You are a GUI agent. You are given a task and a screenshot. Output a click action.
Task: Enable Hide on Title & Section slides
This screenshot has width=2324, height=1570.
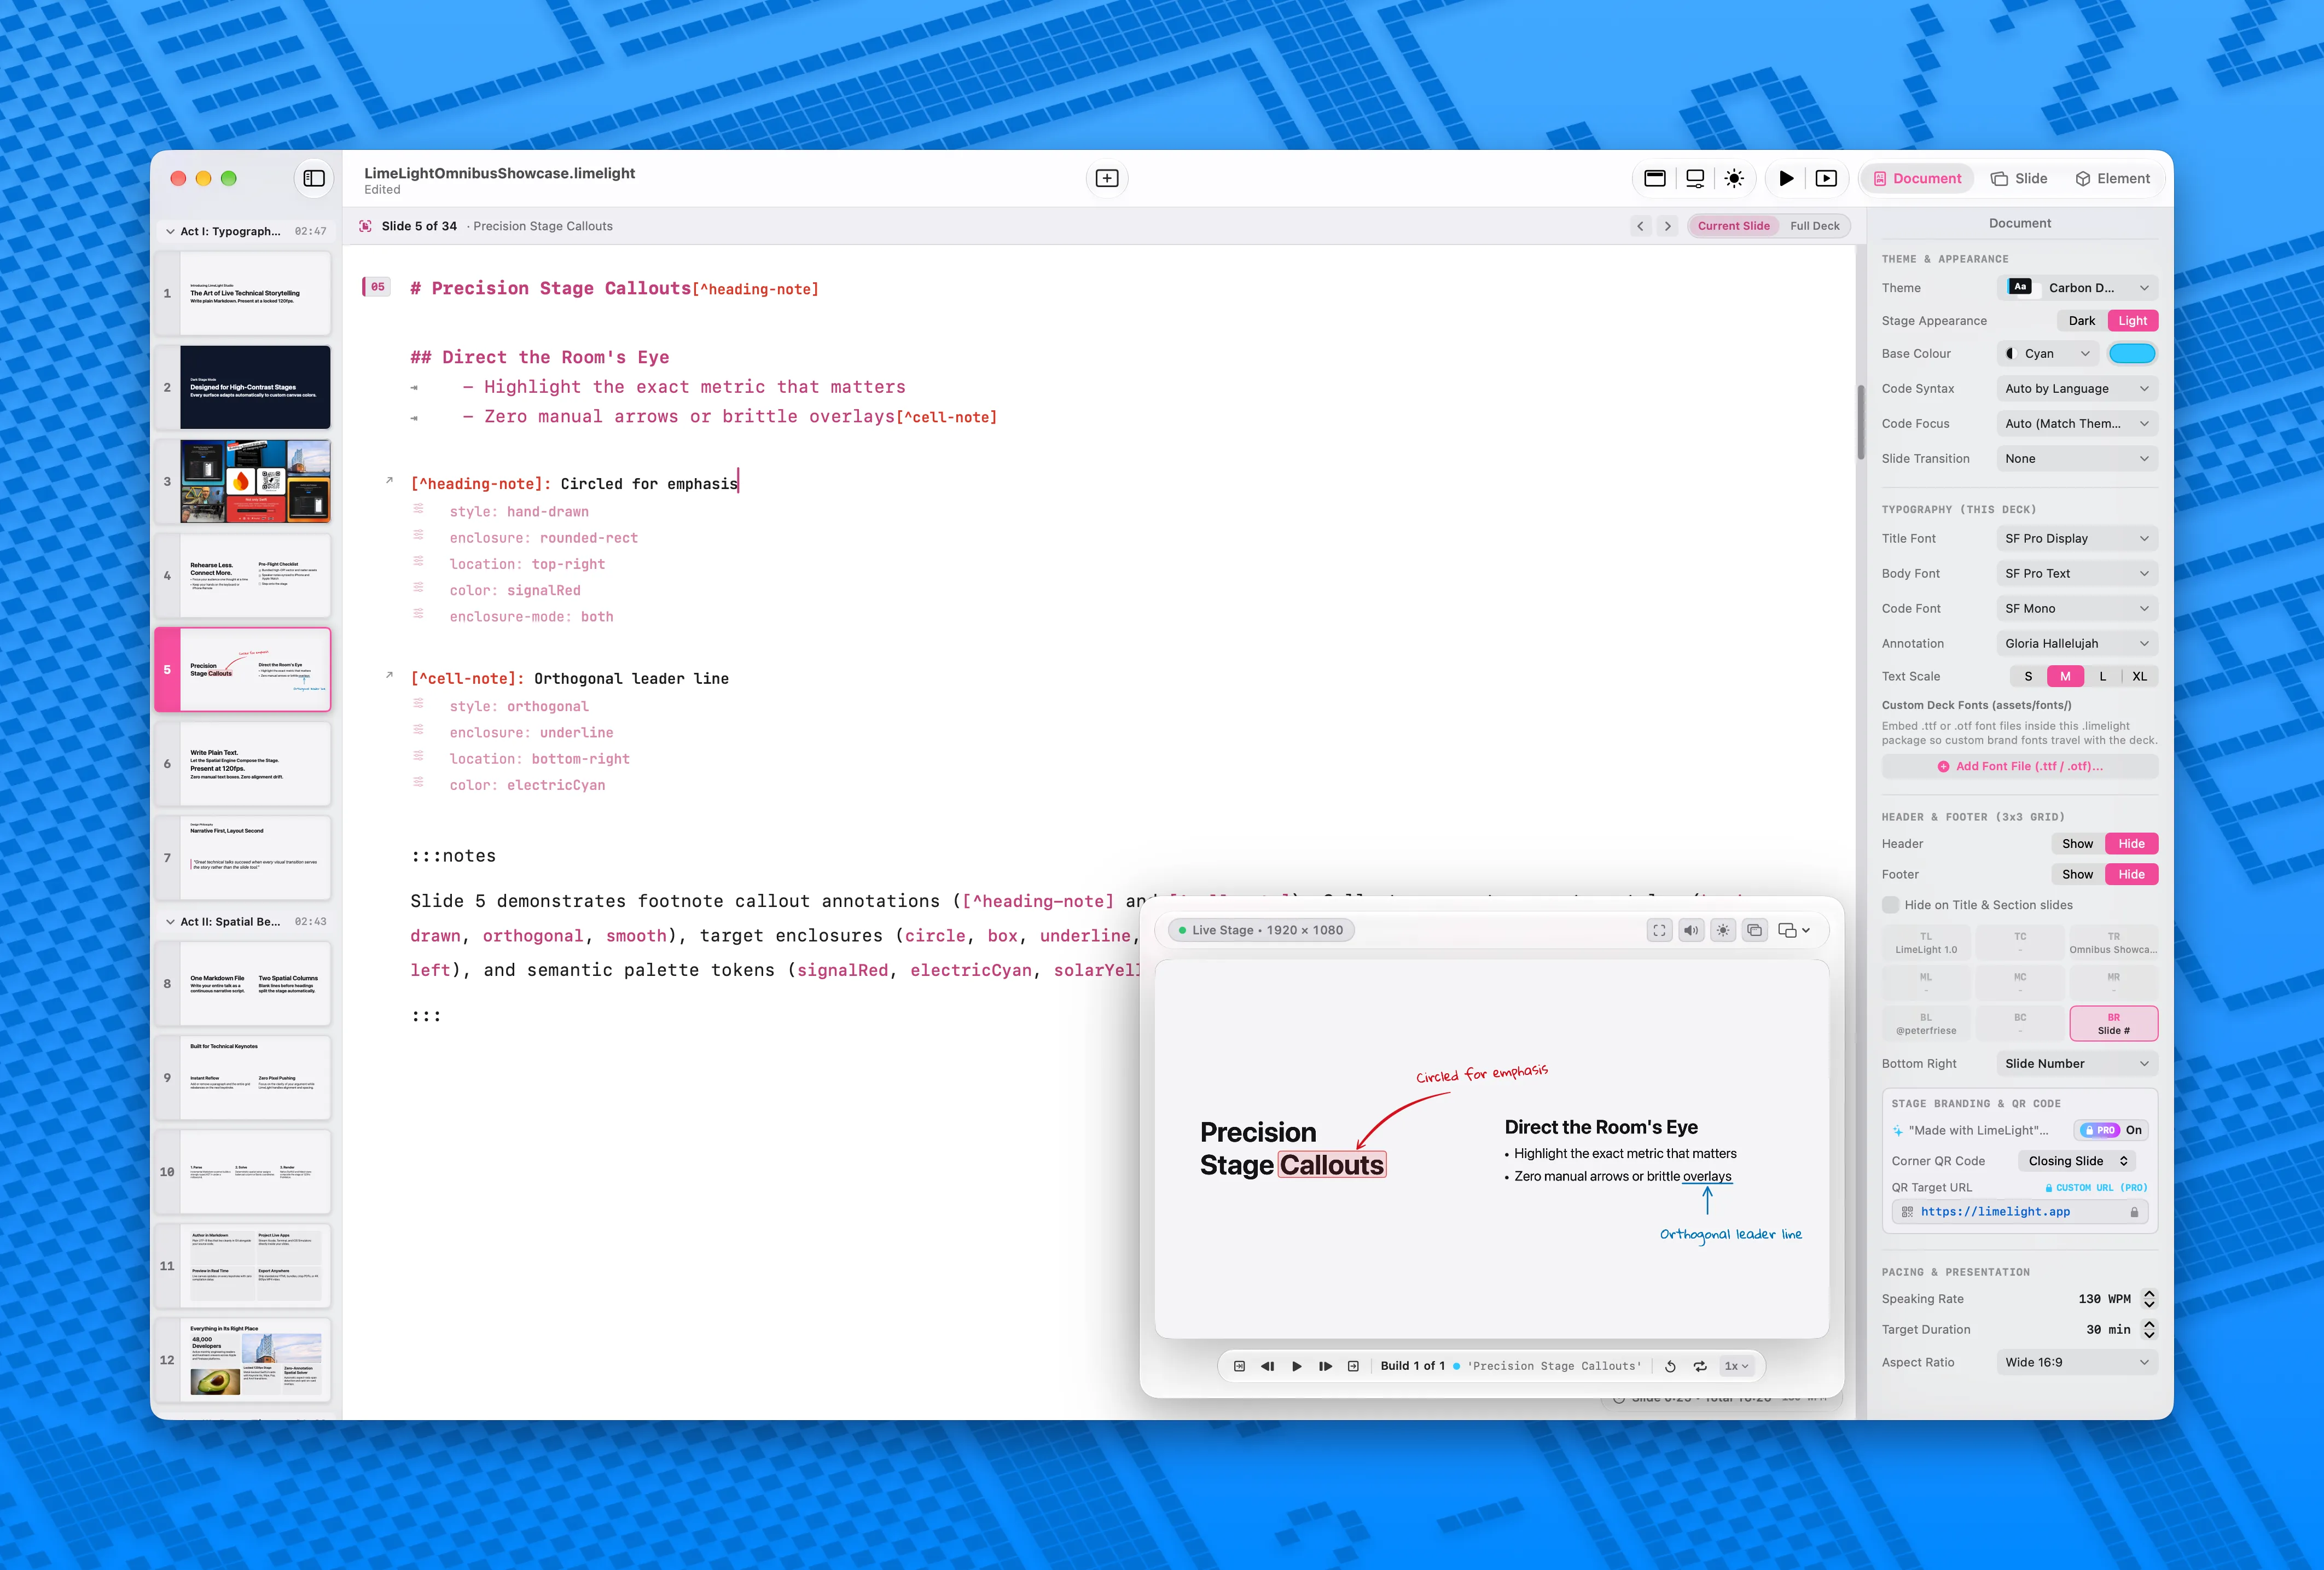(x=1890, y=905)
